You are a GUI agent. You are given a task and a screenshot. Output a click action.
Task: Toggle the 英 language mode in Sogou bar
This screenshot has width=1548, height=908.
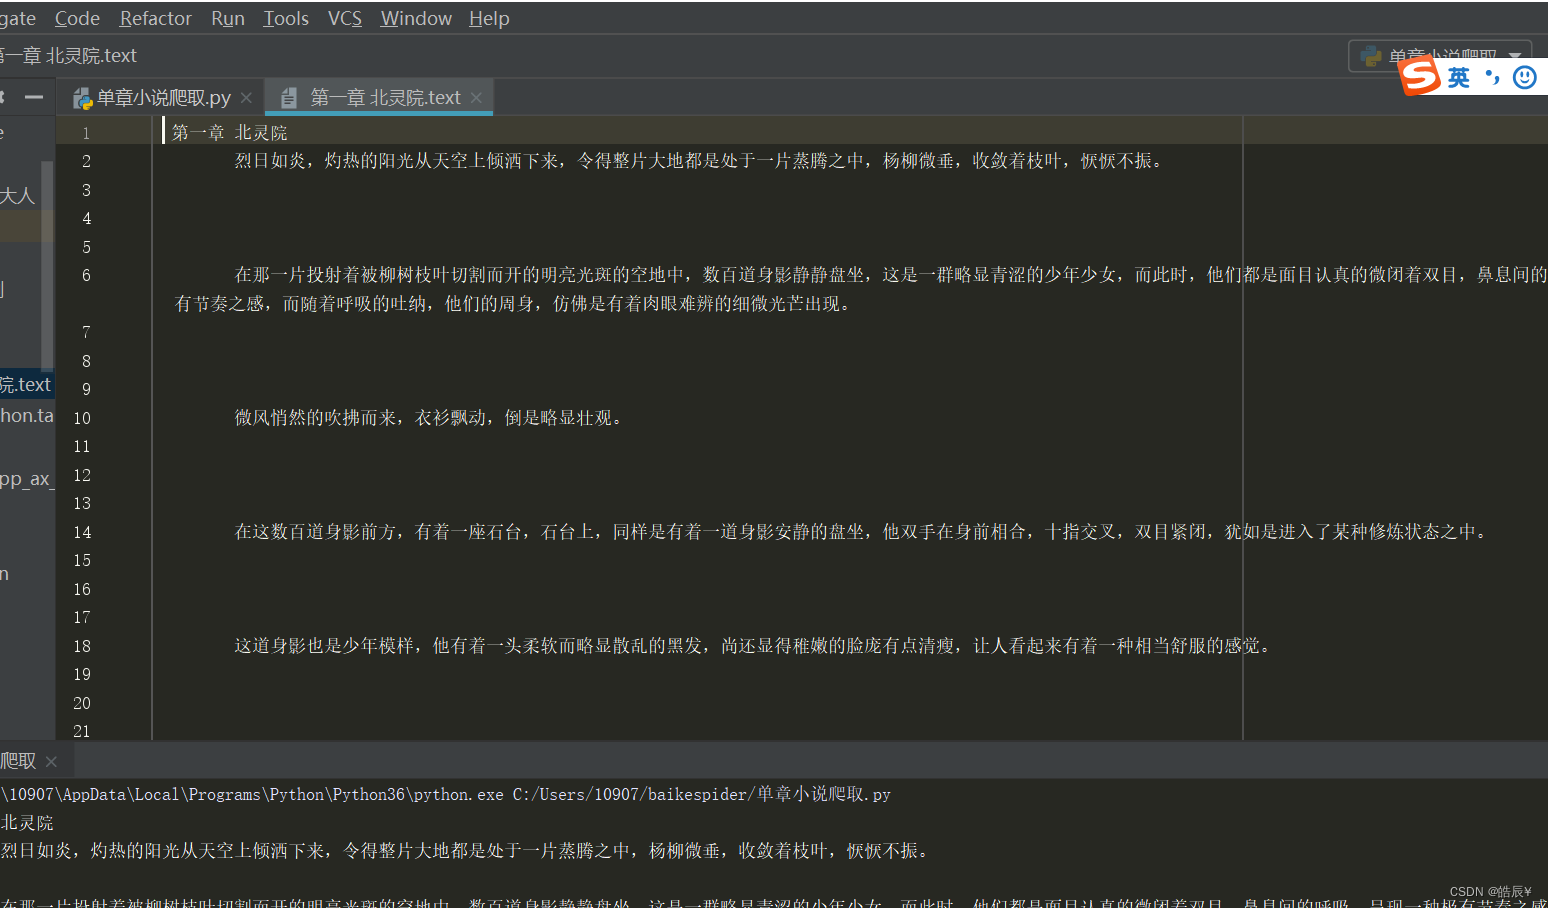tap(1459, 77)
